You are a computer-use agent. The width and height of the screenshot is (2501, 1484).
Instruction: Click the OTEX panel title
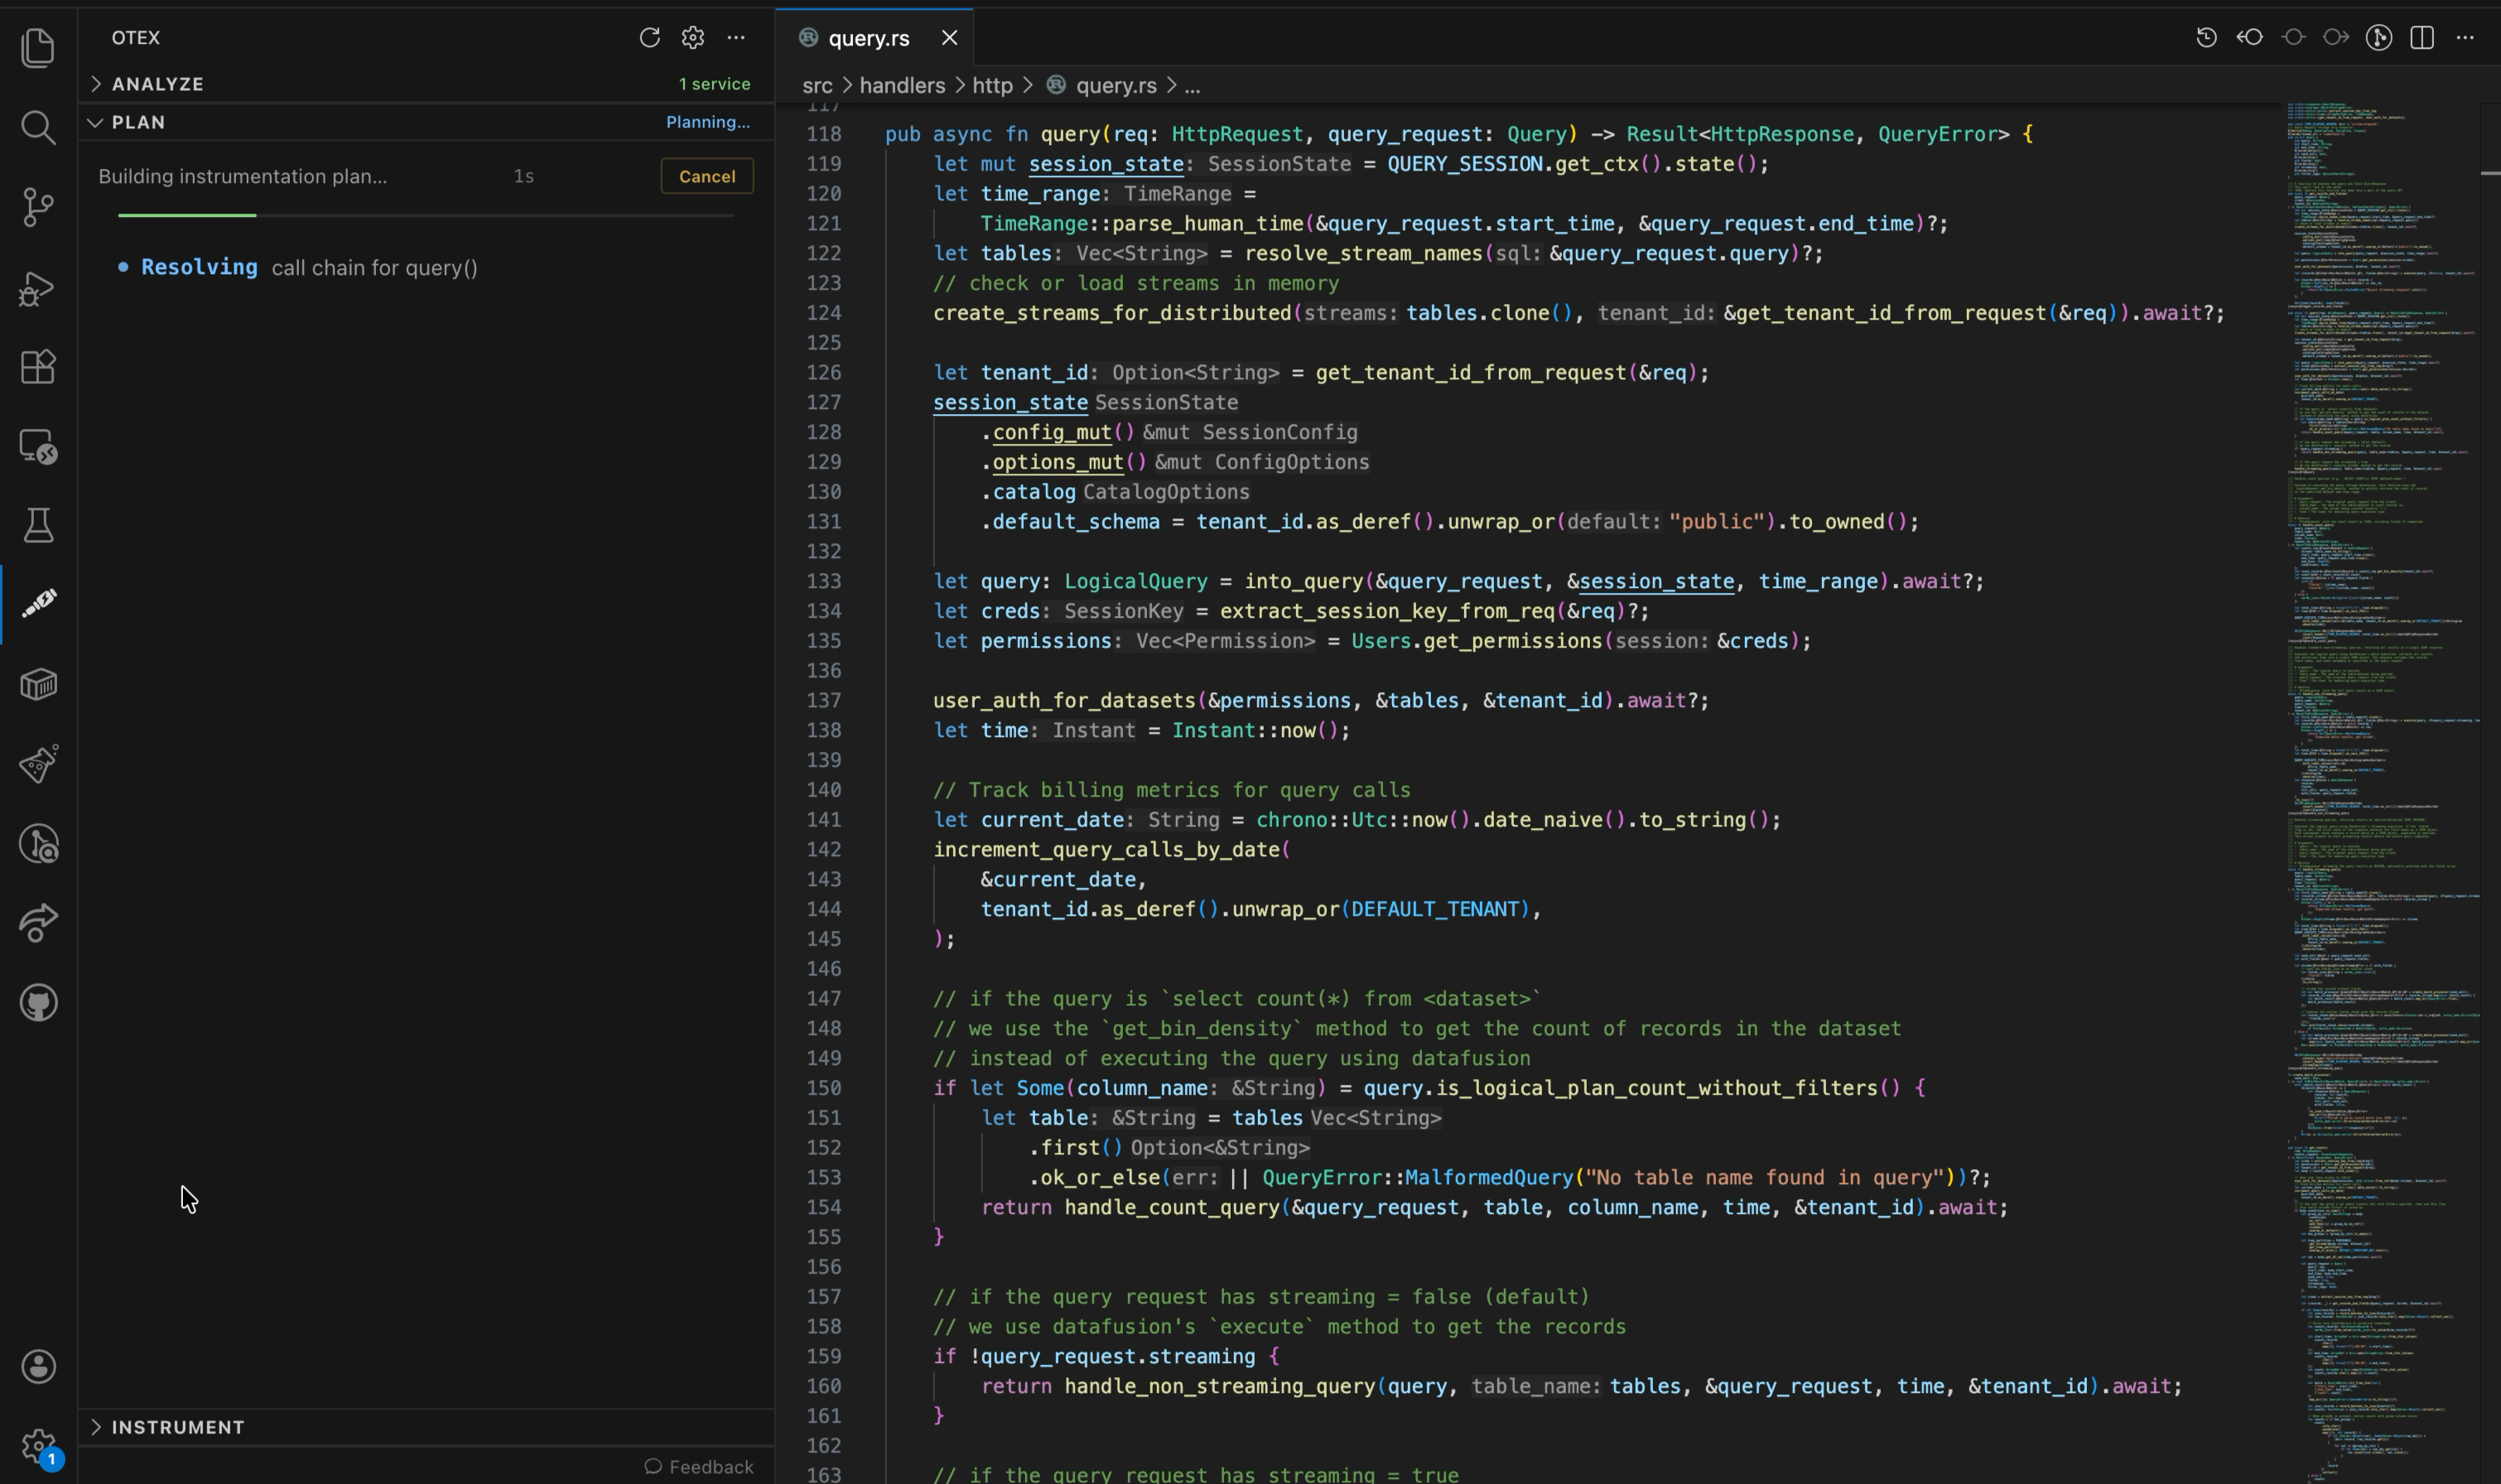click(x=136, y=38)
